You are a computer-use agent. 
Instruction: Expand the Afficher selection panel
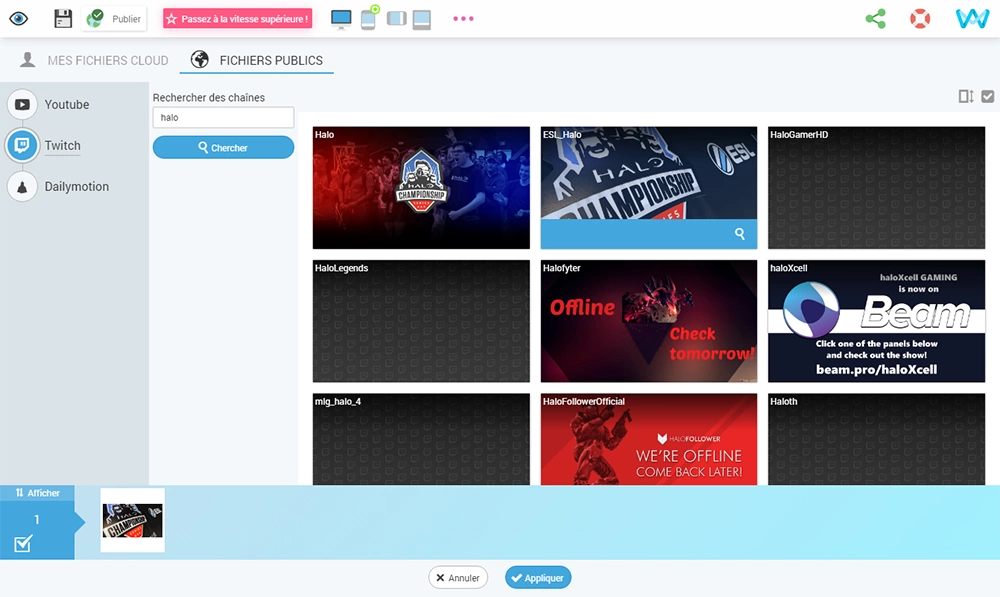pos(37,493)
